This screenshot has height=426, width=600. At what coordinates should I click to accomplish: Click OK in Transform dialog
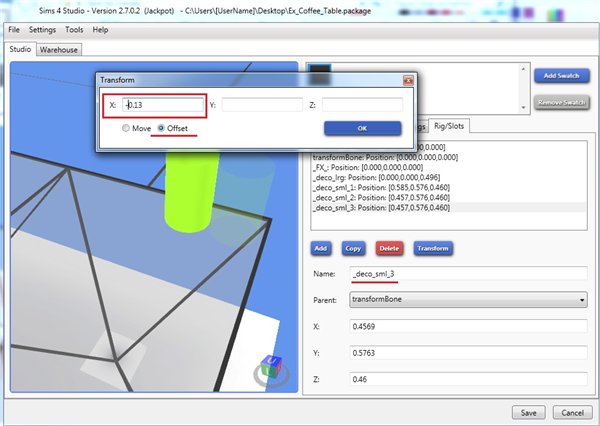click(362, 128)
